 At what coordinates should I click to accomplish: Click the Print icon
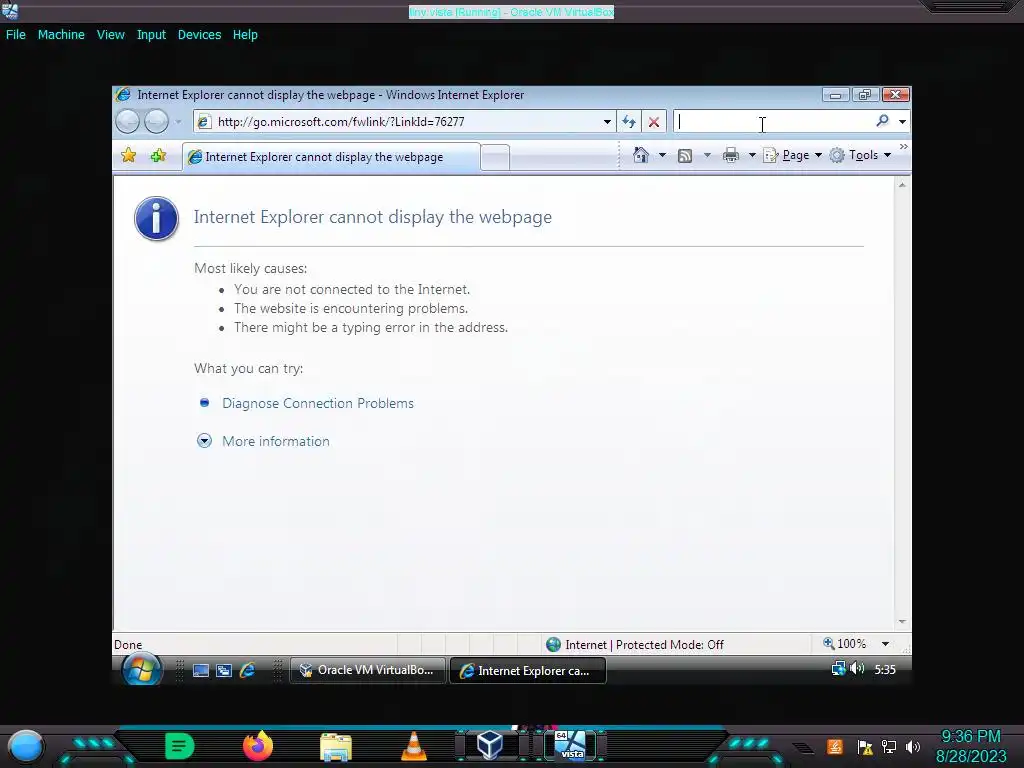coord(731,155)
